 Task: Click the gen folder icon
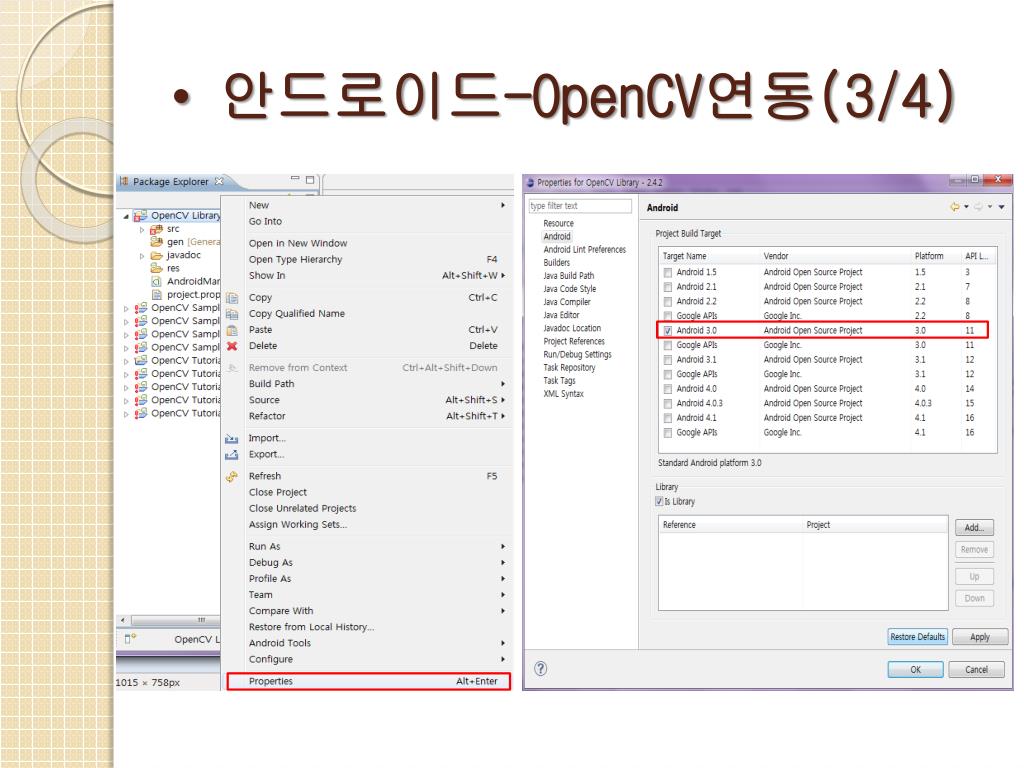click(x=156, y=242)
